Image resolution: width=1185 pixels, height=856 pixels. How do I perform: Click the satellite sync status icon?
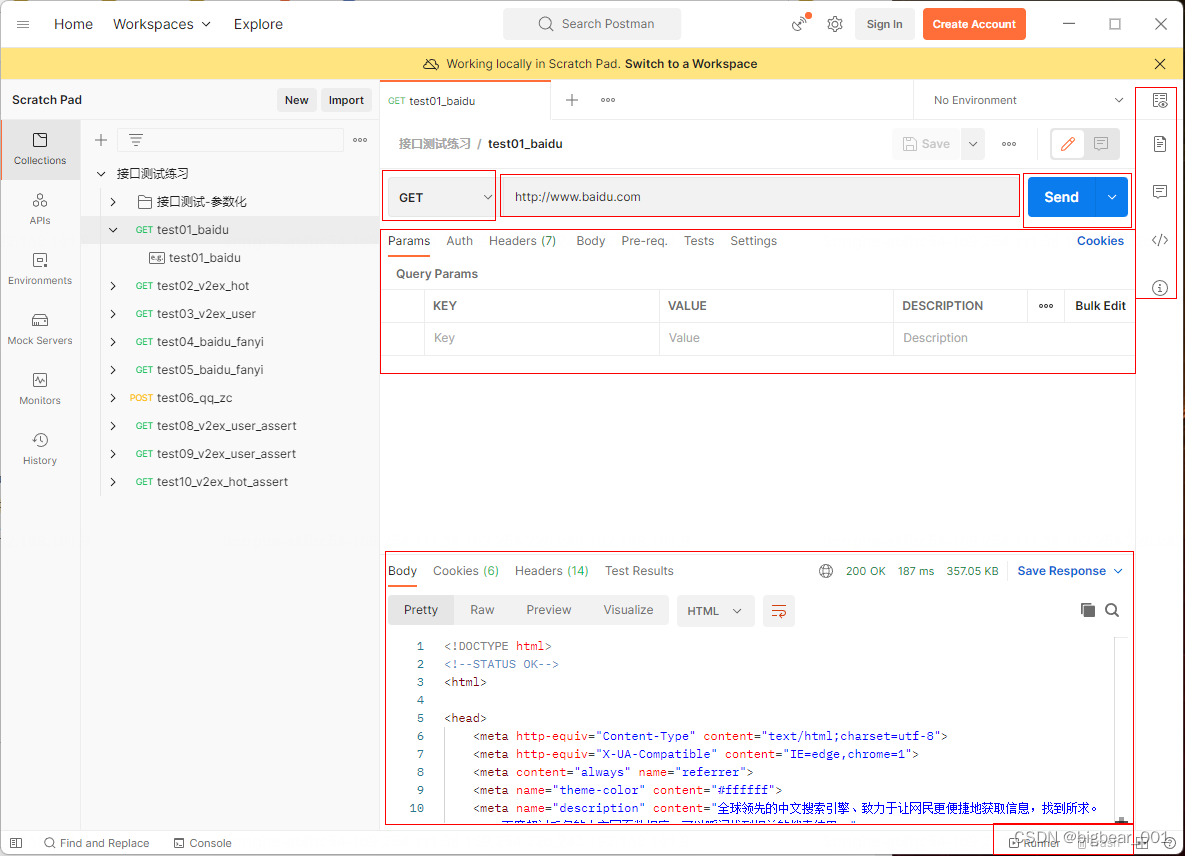click(800, 23)
